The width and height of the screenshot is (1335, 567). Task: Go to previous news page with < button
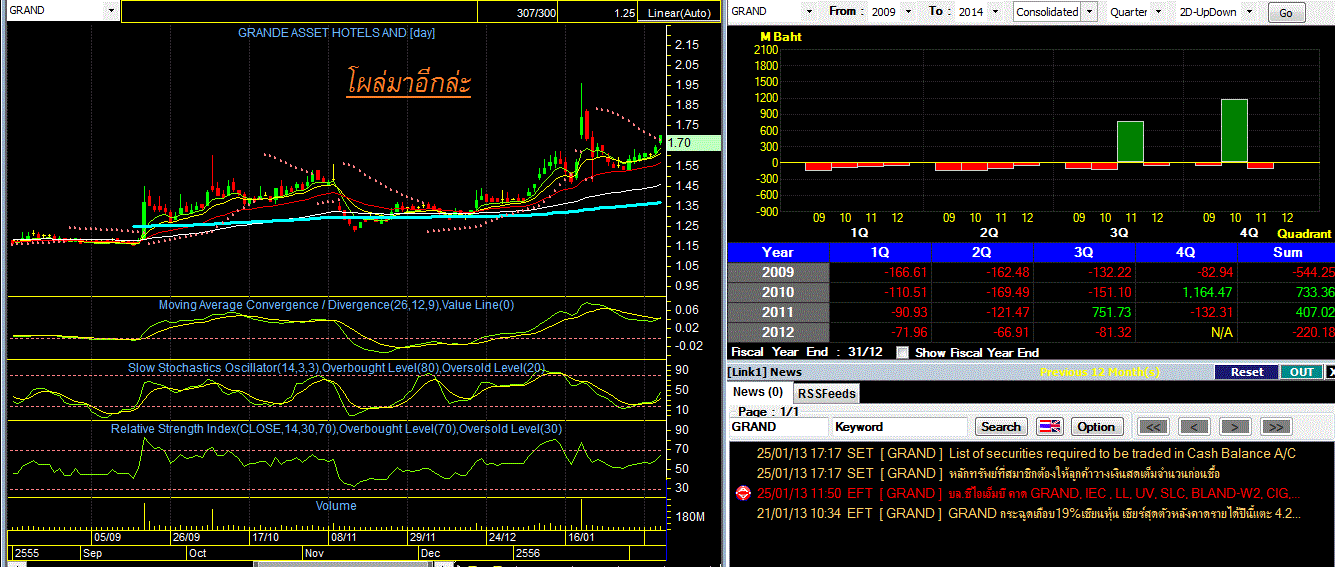click(x=1194, y=426)
